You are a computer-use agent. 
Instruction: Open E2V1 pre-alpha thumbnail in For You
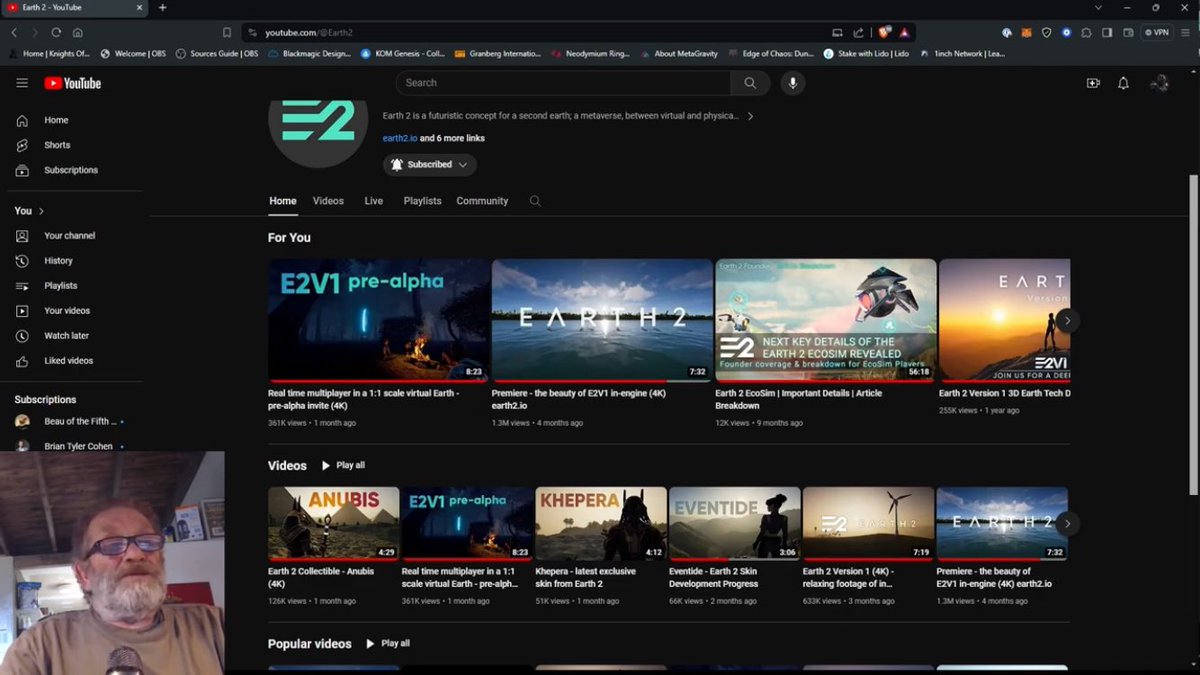[379, 320]
